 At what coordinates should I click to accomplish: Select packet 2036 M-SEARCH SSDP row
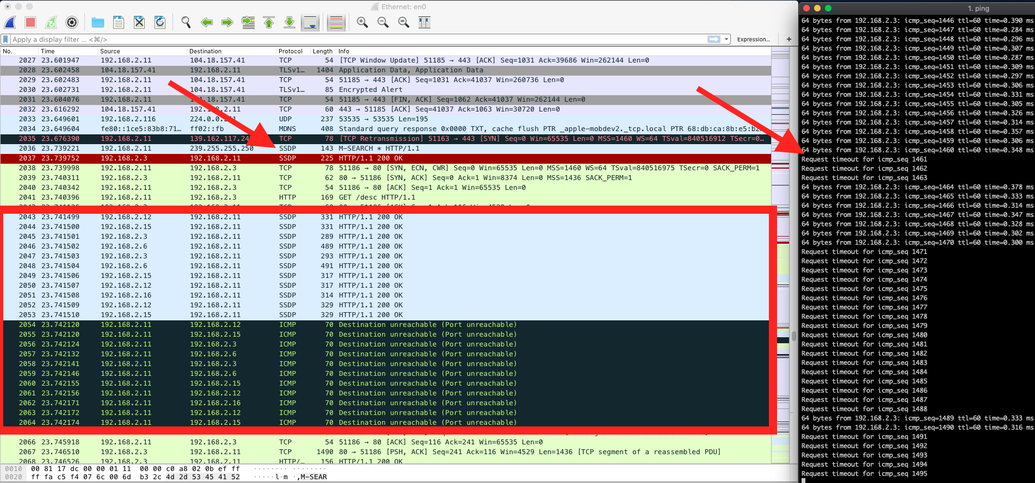click(x=385, y=148)
